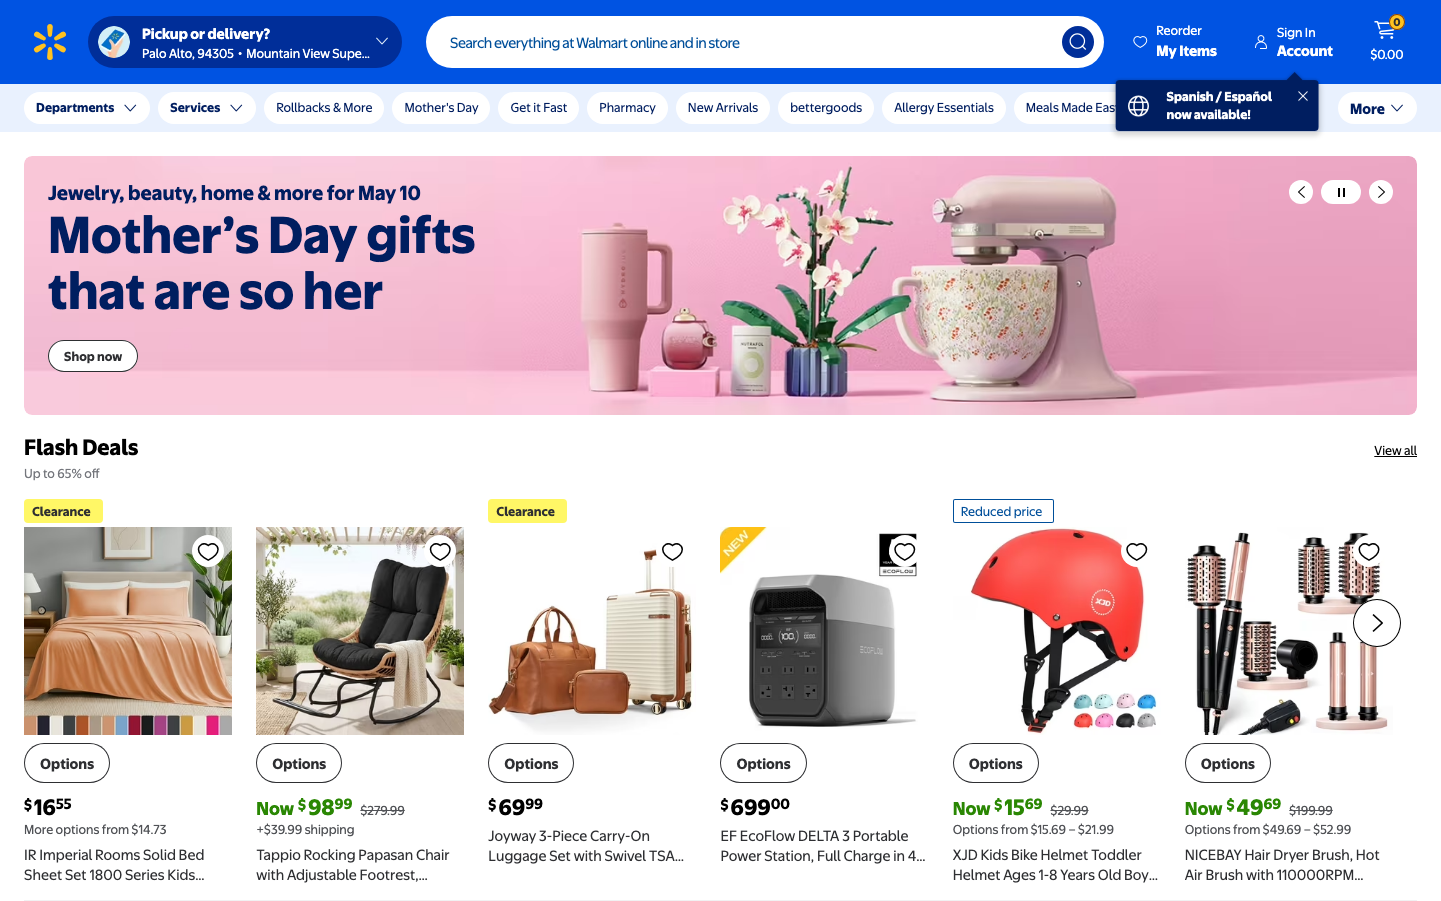Click the Walmart spark logo
Viewport: 1441px width, 901px height.
50,42
